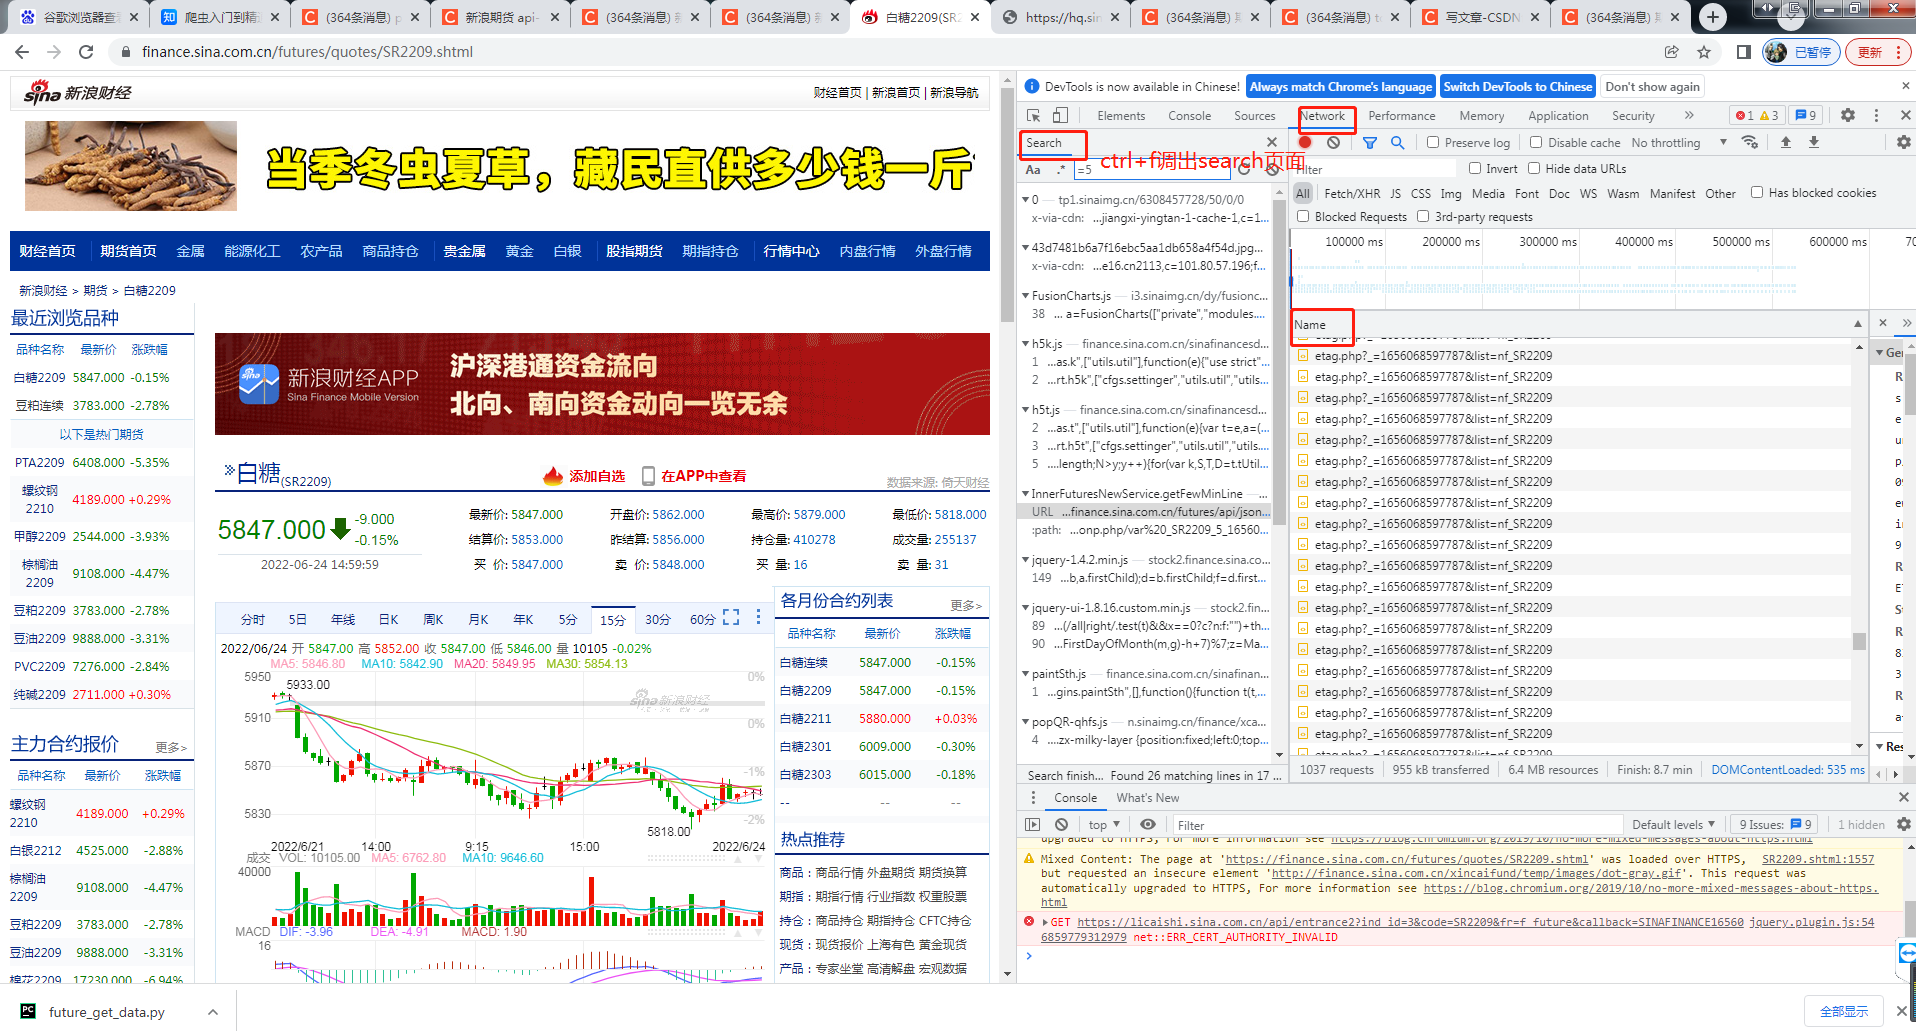Toggle the Img request type filter
This screenshot has height=1031, width=1916.
[x=1451, y=194]
